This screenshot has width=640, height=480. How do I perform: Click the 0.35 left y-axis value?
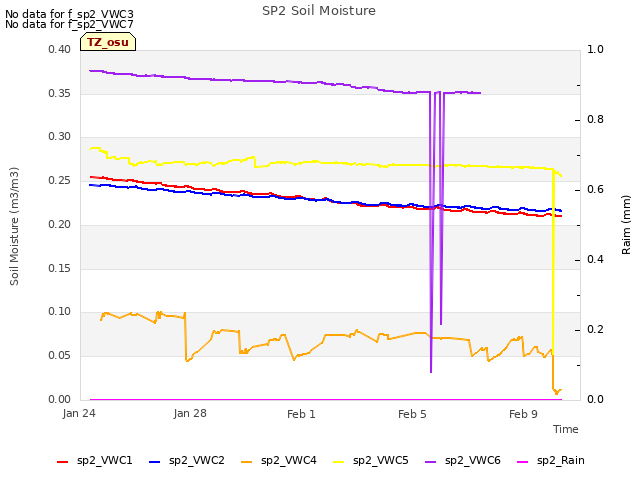click(60, 93)
